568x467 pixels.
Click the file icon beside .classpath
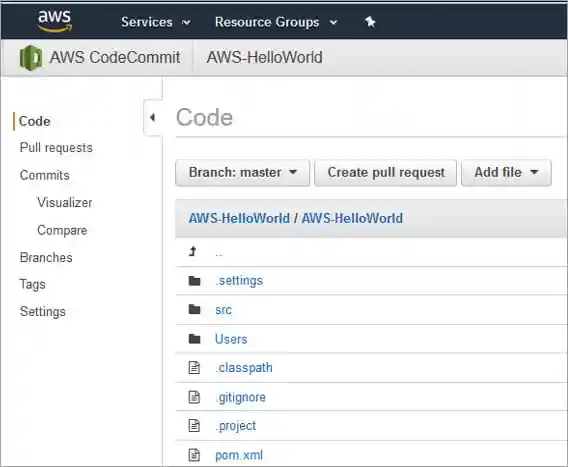(194, 367)
